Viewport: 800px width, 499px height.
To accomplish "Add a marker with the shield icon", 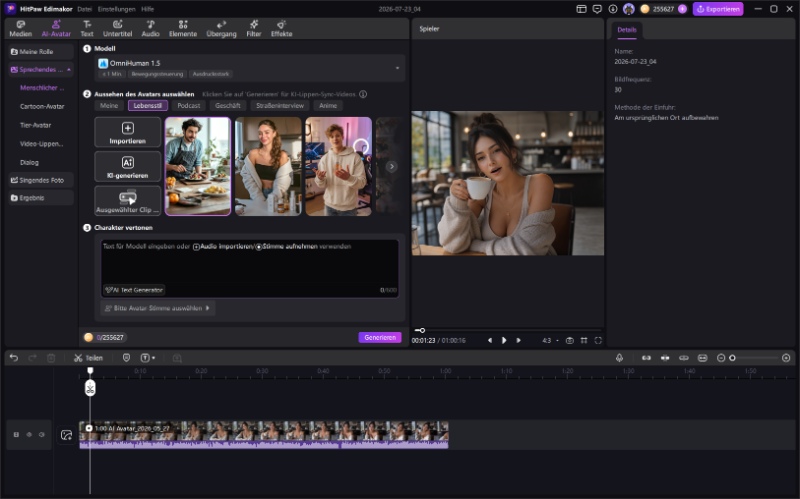I will [126, 358].
